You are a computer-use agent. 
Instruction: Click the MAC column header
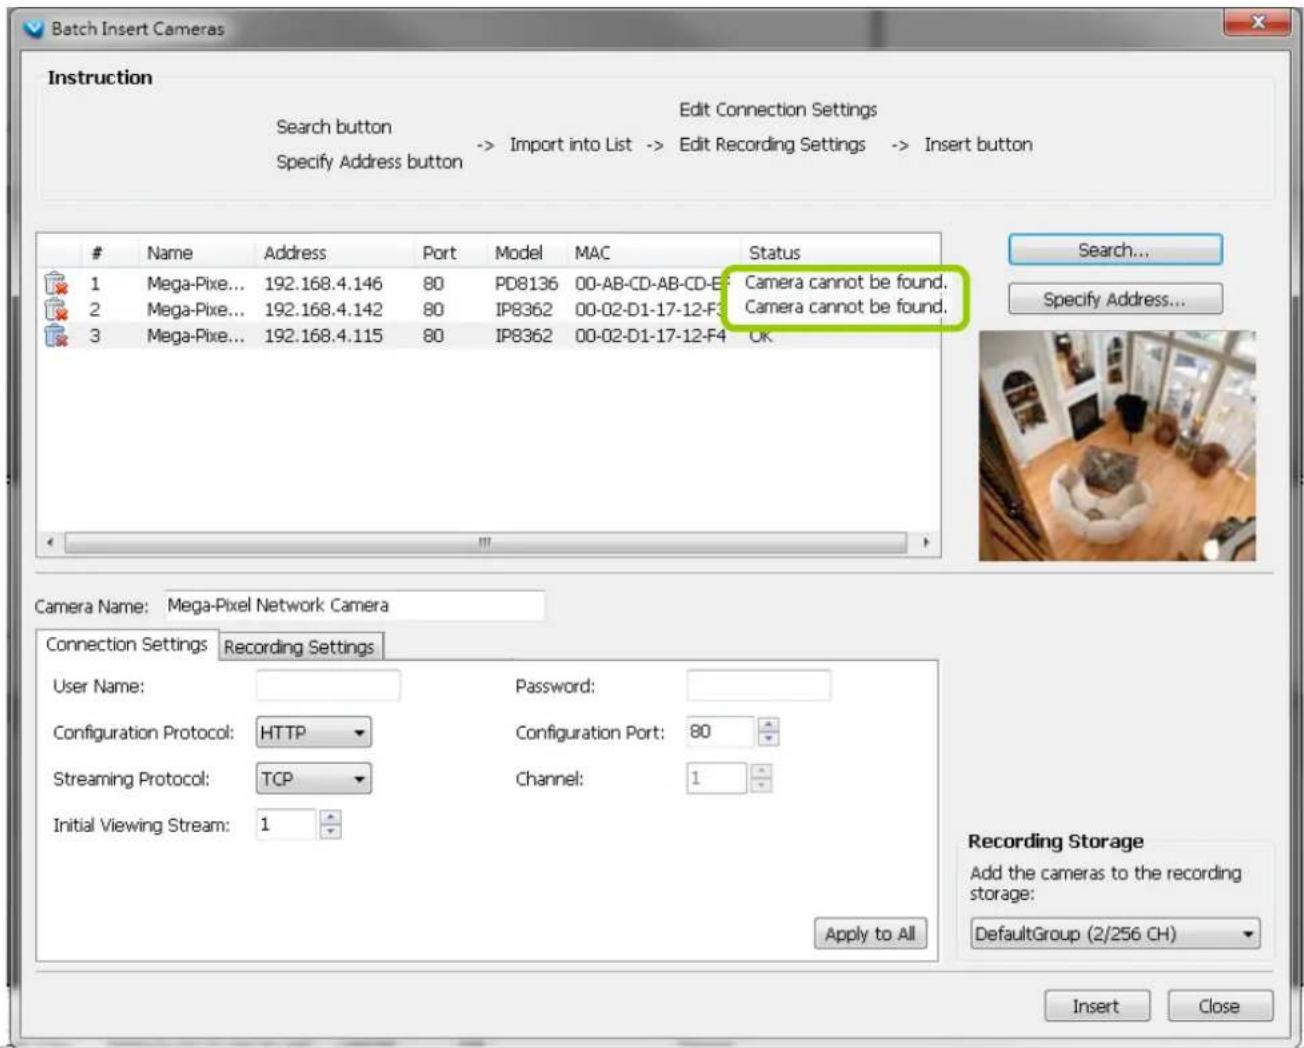point(592,253)
